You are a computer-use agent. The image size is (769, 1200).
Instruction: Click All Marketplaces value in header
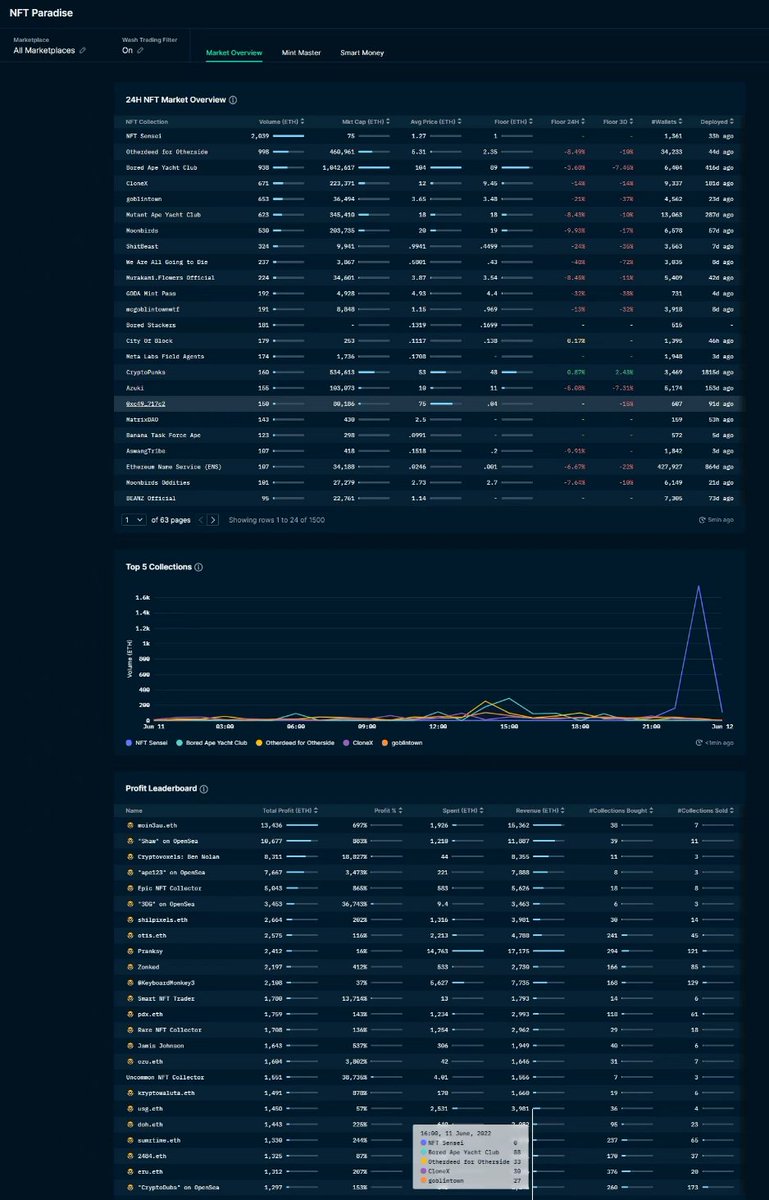pyautogui.click(x=45, y=50)
